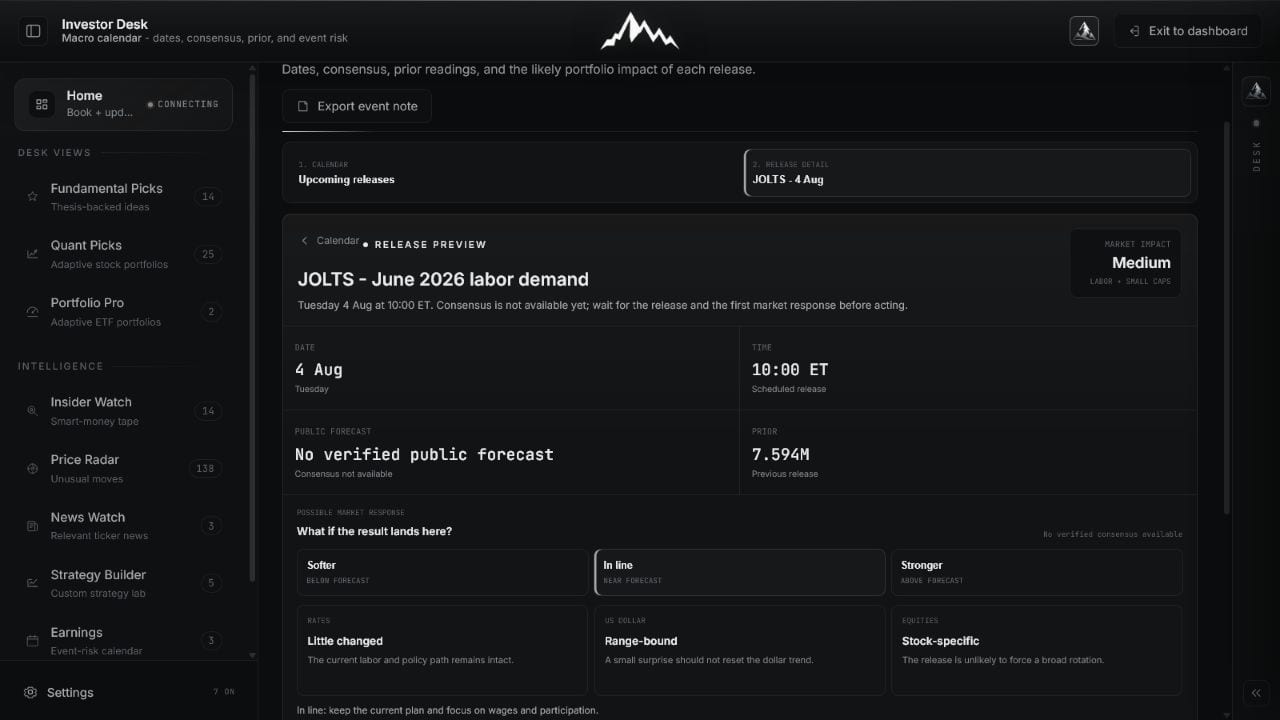Toggle the sidebar panel icon
Image resolution: width=1280 pixels, height=720 pixels.
pos(33,31)
